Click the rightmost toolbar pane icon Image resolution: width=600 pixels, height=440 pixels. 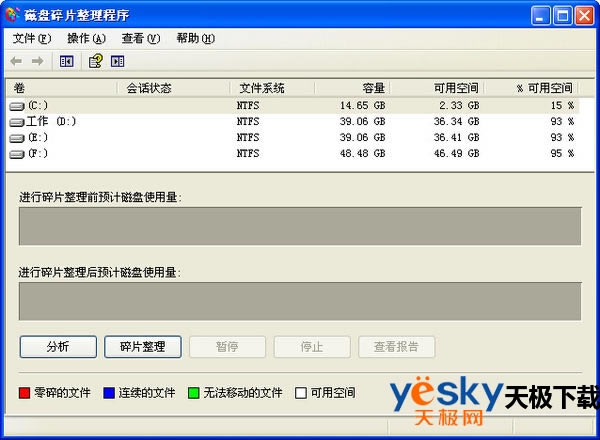(x=118, y=61)
